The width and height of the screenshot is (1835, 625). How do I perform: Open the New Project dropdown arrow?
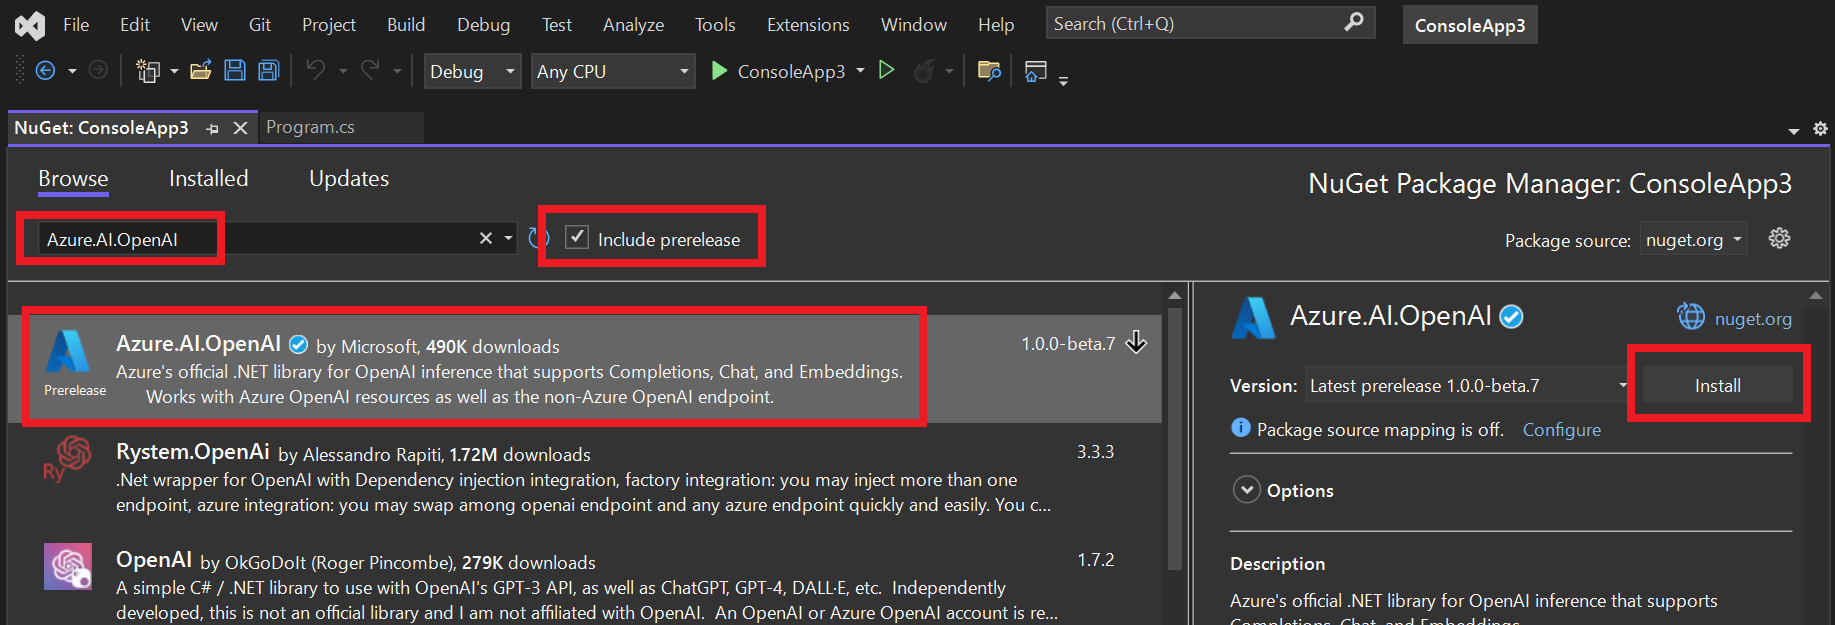(x=174, y=71)
